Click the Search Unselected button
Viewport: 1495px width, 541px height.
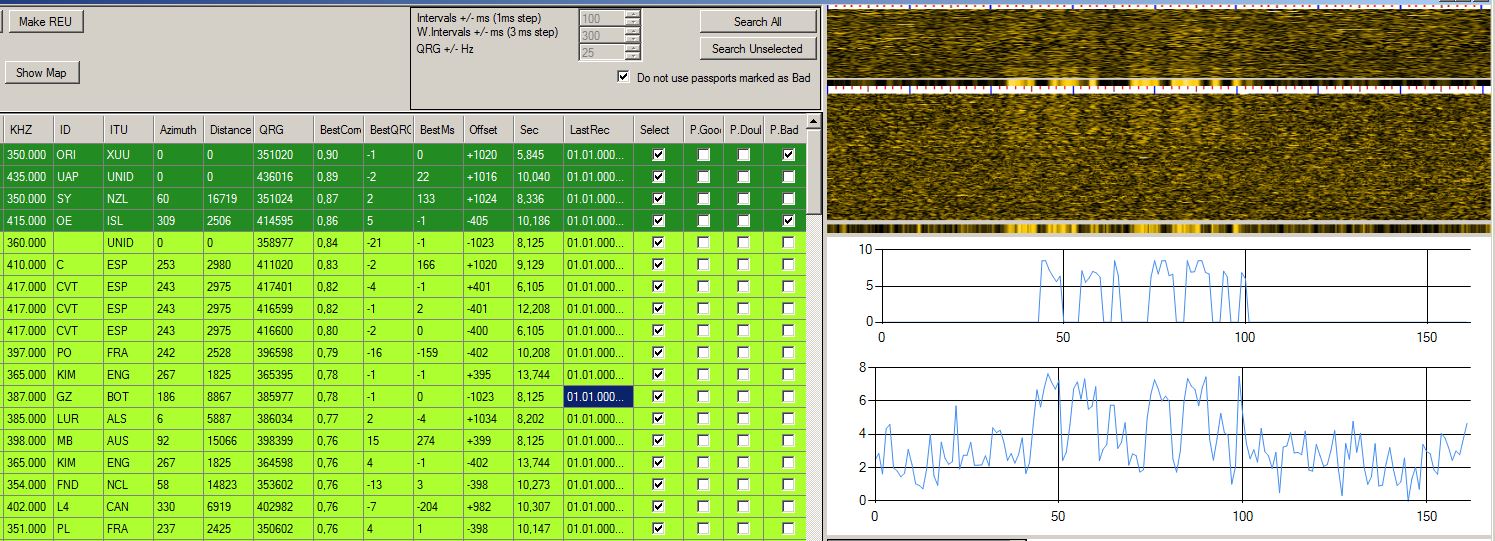tap(757, 48)
